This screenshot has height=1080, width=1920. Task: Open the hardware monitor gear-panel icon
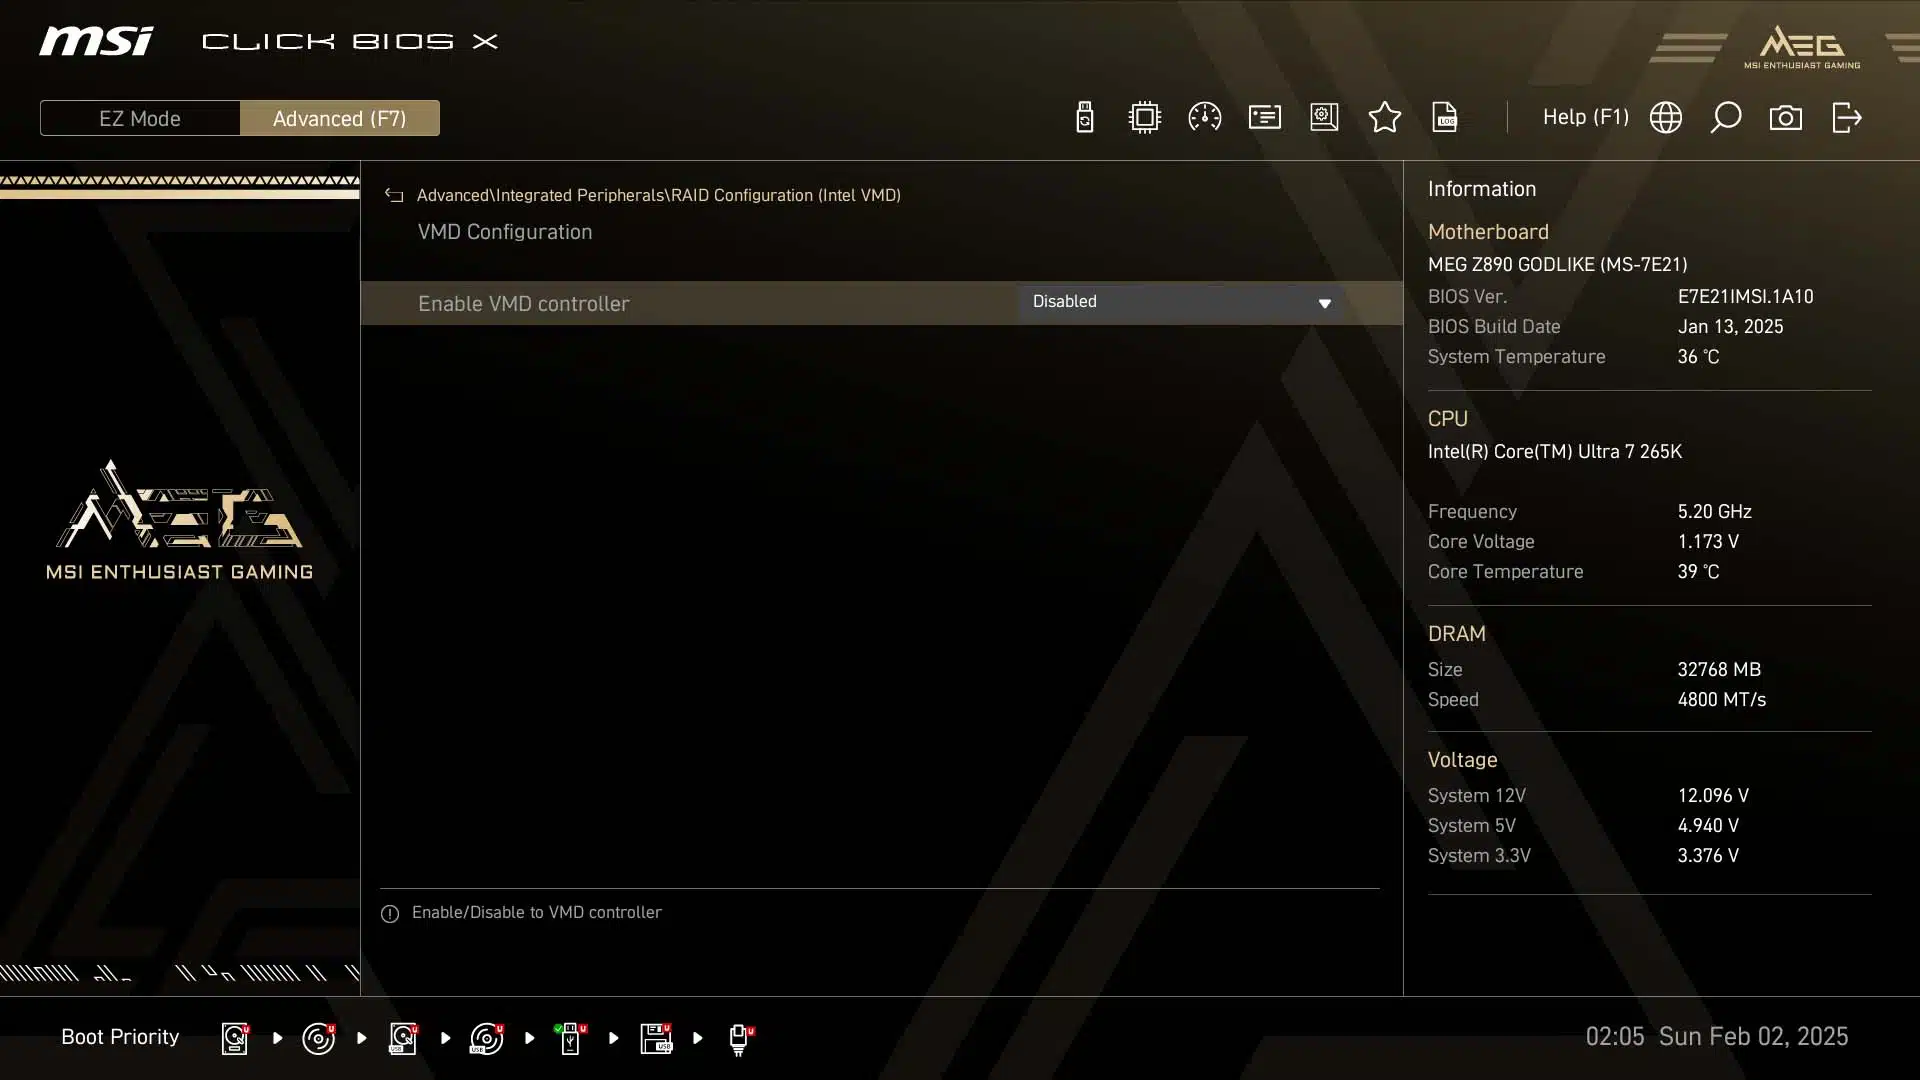point(1324,117)
